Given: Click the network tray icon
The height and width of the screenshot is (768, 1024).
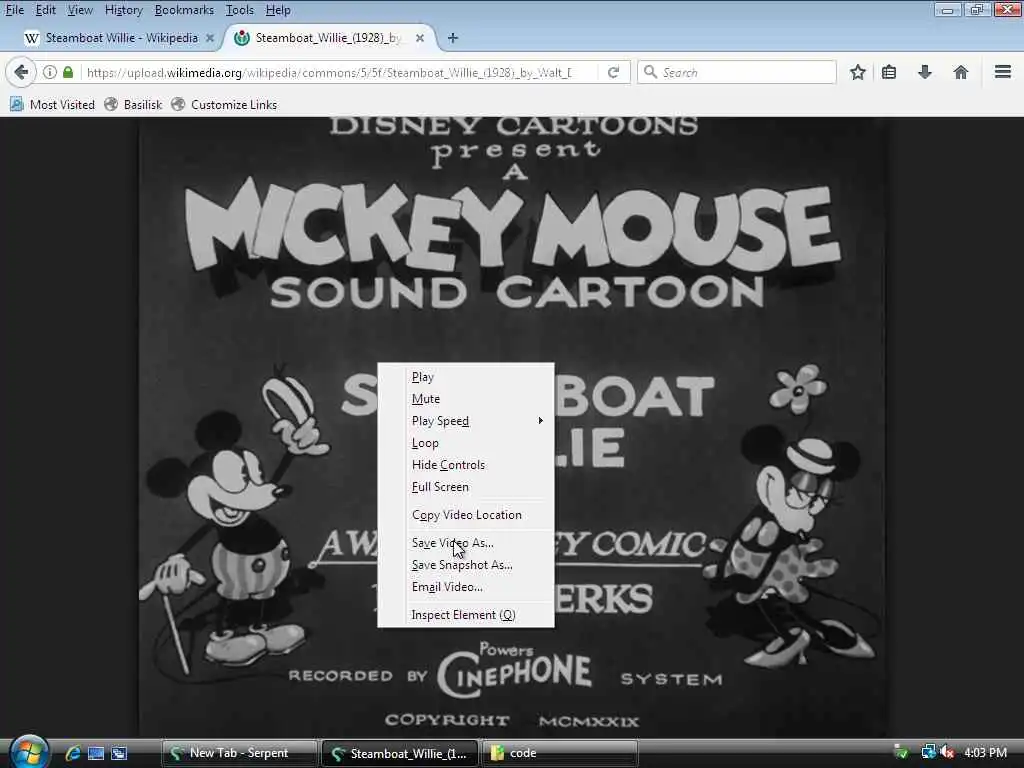Looking at the screenshot, I should pos(928,753).
